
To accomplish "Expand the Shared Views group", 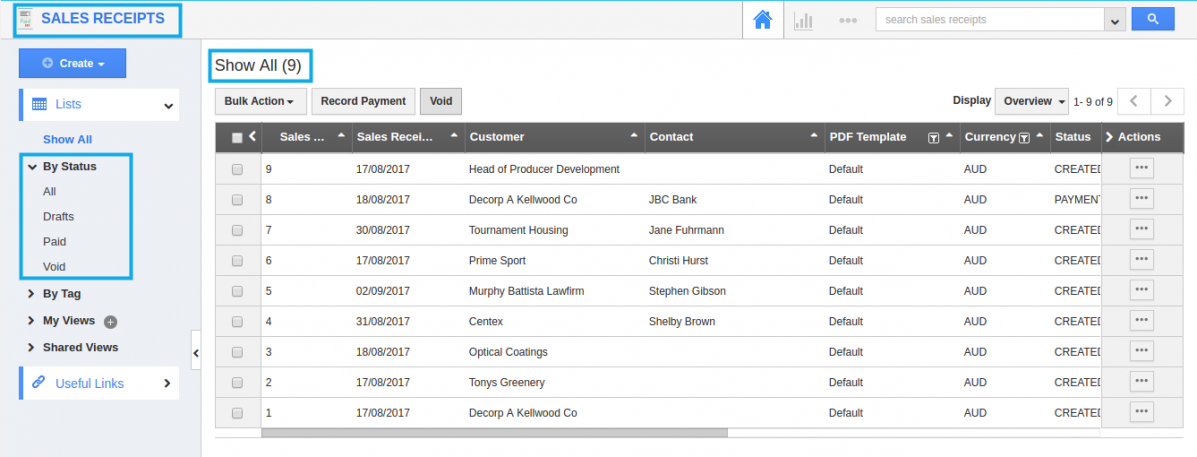I will [31, 347].
